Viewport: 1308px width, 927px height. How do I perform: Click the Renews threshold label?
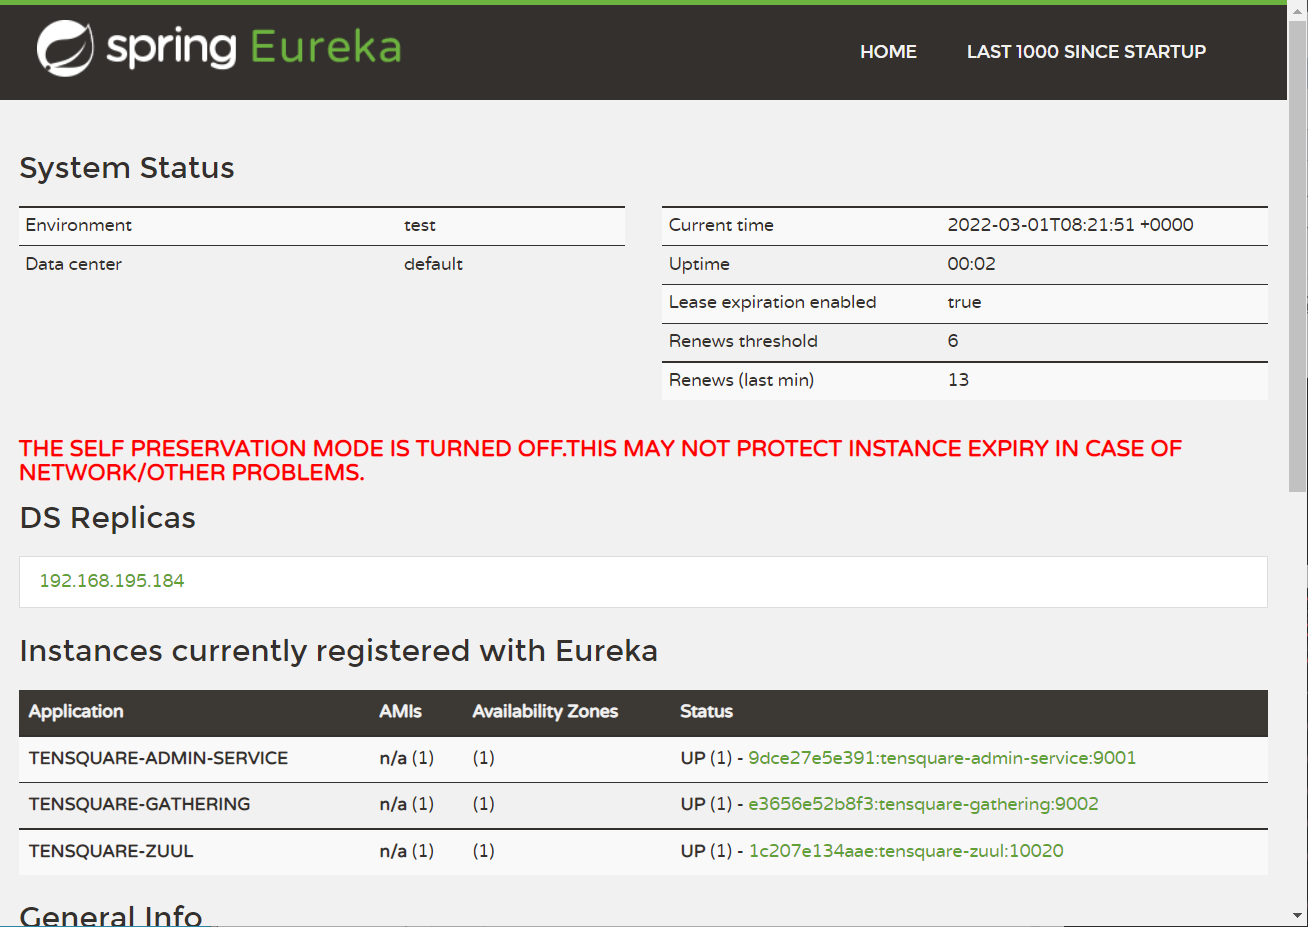point(743,341)
